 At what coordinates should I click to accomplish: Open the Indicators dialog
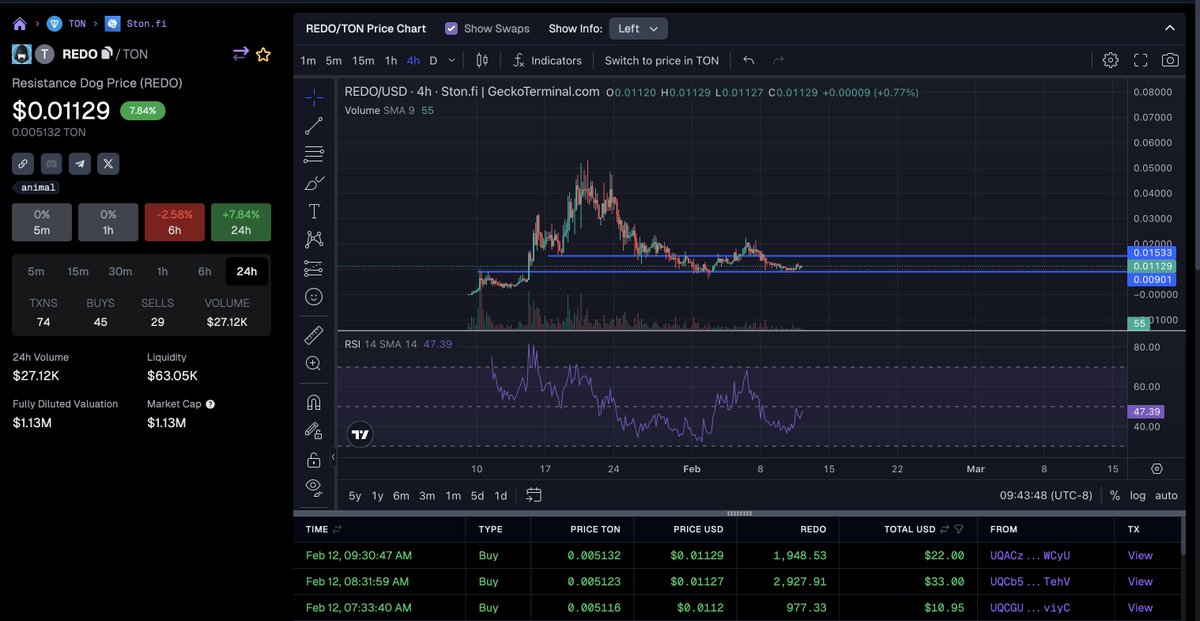click(547, 60)
